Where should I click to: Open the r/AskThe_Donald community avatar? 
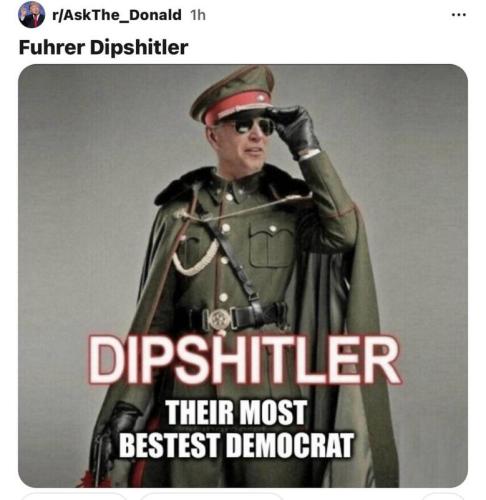click(32, 15)
